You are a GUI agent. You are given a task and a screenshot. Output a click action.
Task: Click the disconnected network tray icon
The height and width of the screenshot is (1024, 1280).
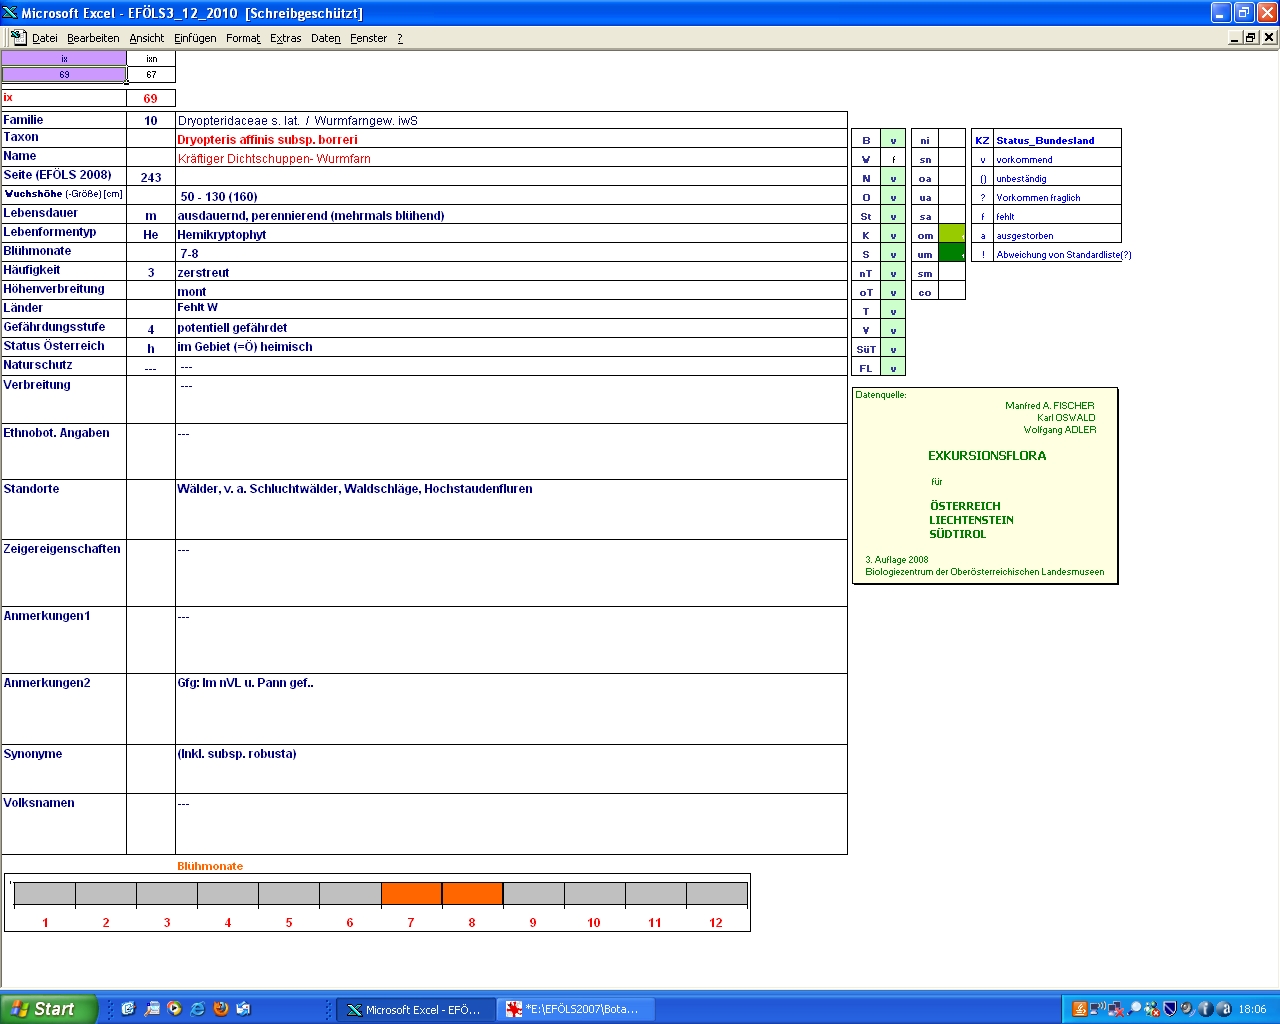tap(1115, 1009)
